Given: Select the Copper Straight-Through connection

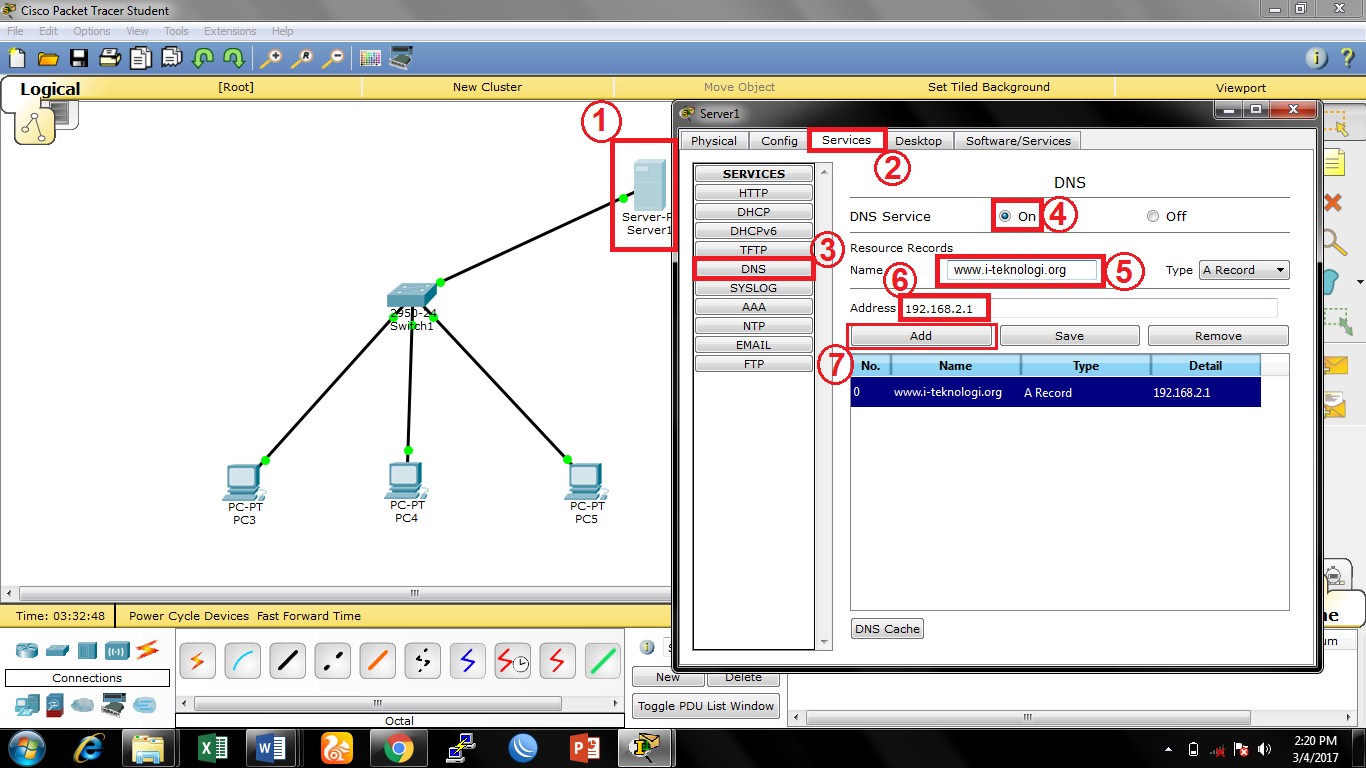Looking at the screenshot, I should (x=287, y=660).
